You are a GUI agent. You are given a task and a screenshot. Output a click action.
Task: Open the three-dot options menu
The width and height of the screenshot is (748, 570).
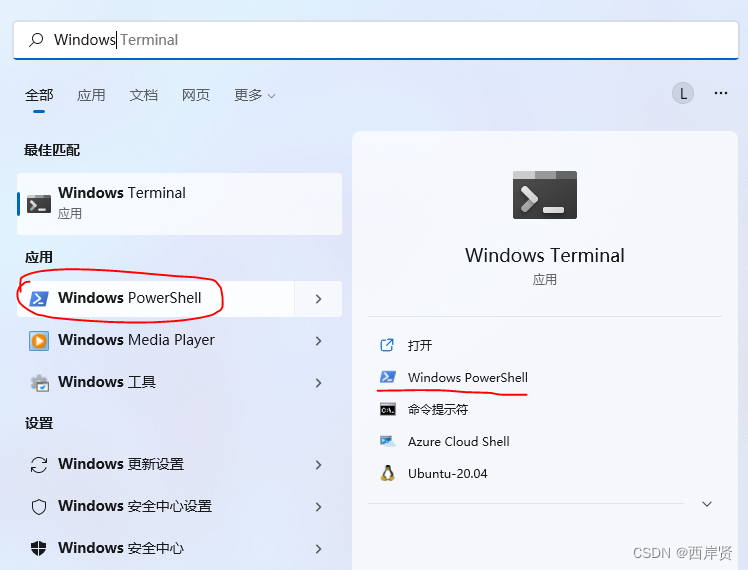tap(721, 93)
